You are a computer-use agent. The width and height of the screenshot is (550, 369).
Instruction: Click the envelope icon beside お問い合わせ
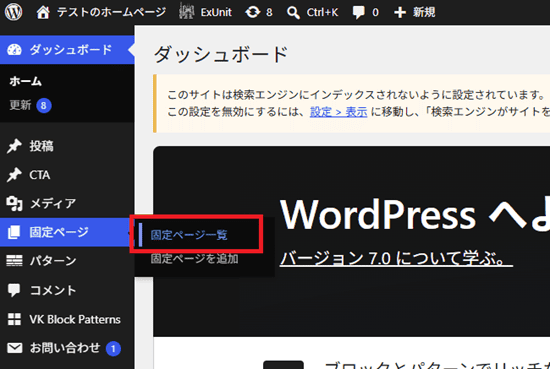[14, 348]
